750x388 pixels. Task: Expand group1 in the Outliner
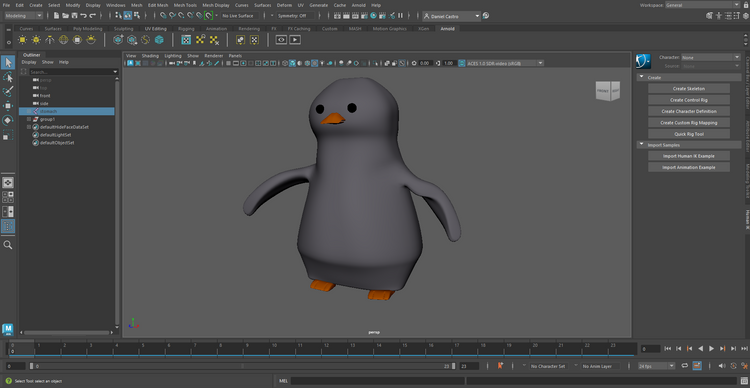(29, 119)
